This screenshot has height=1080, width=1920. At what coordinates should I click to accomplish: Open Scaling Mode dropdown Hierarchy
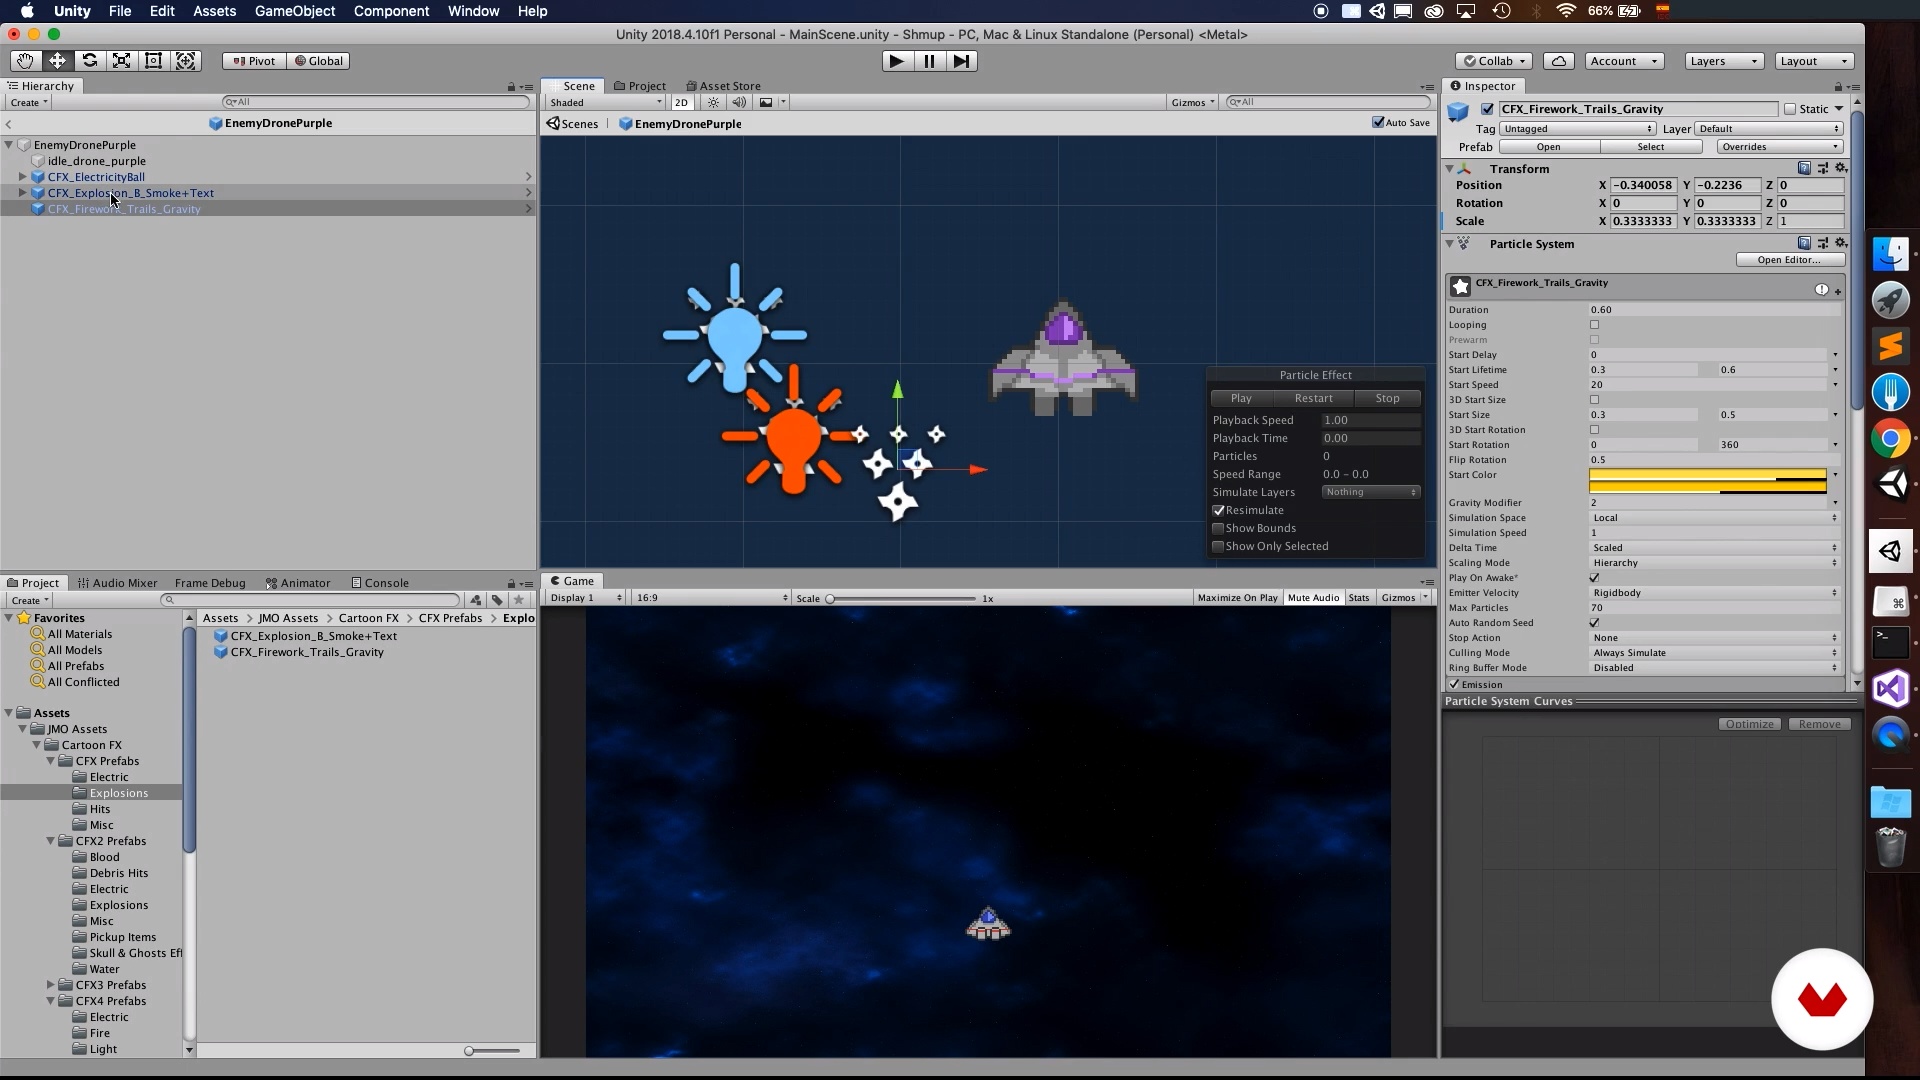pyautogui.click(x=1715, y=563)
